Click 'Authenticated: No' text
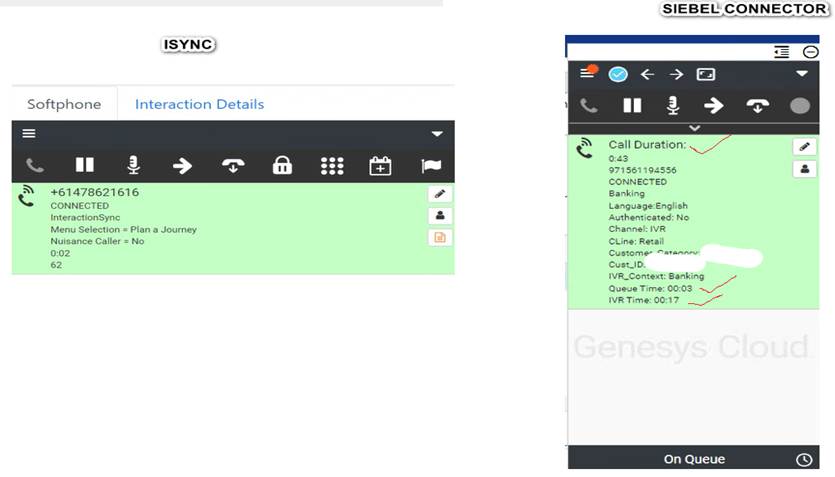The width and height of the screenshot is (835, 477). click(649, 217)
